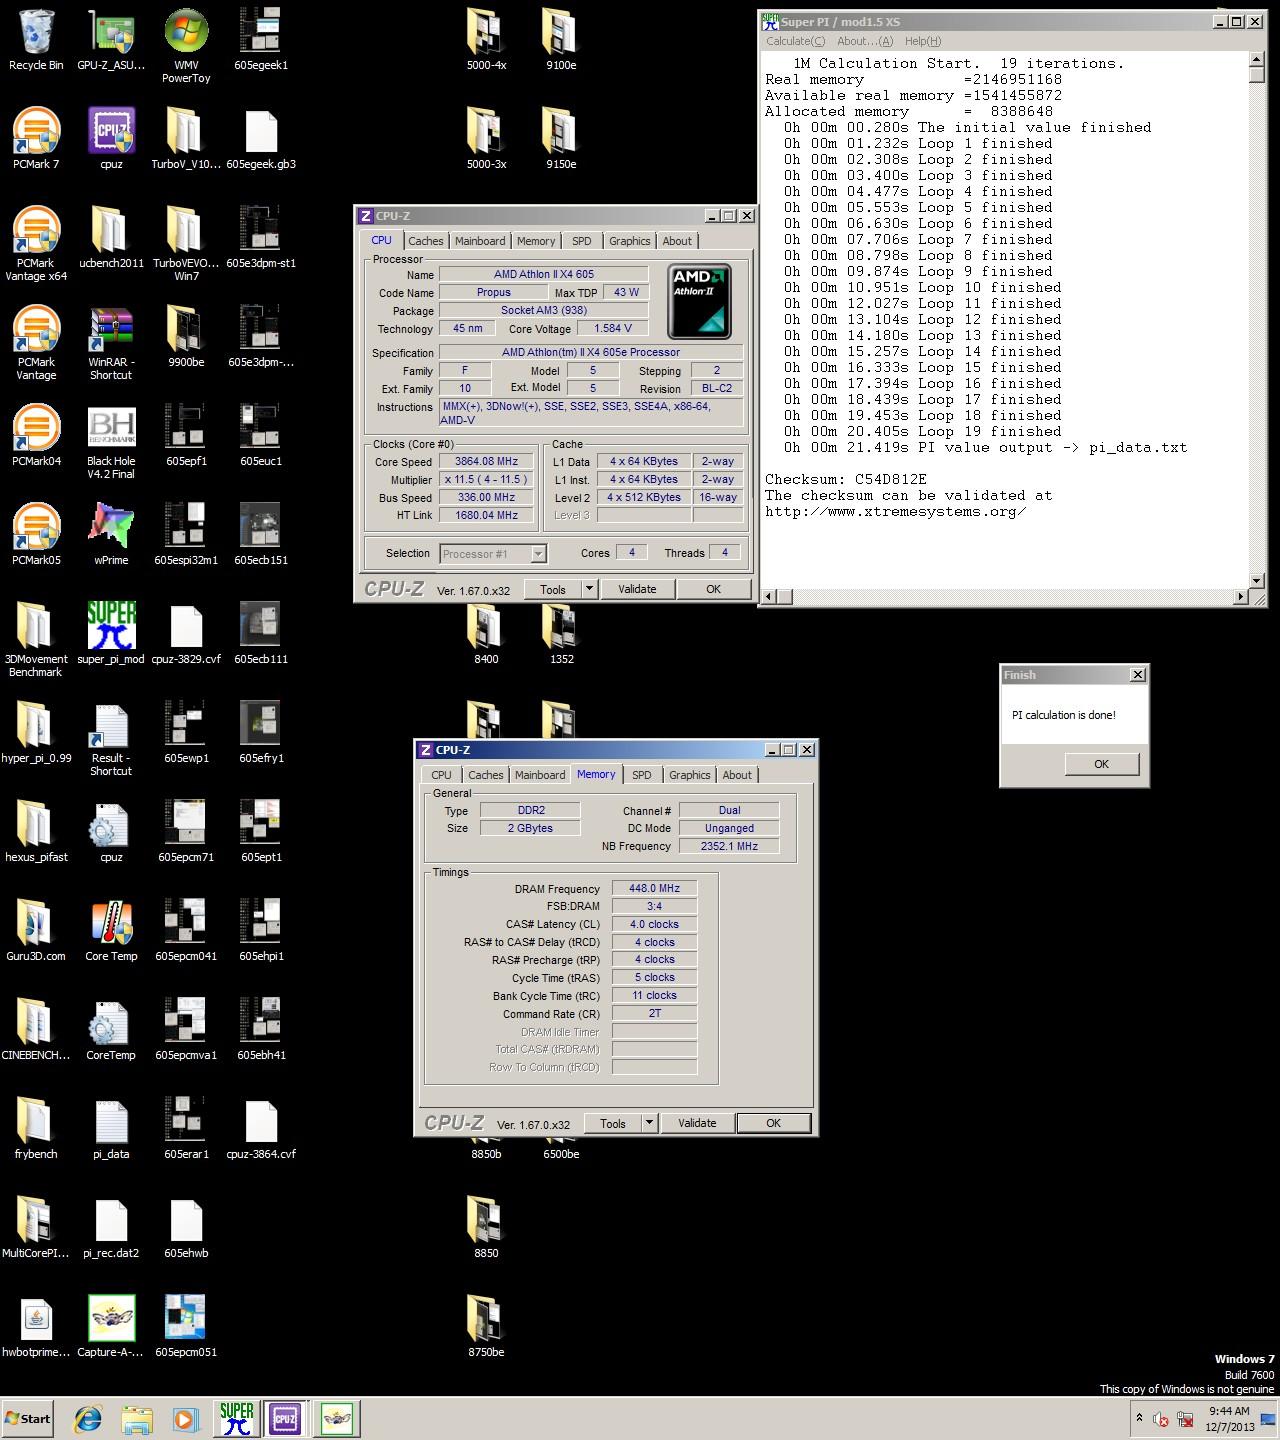This screenshot has width=1280, height=1440.
Task: Open the 605epcm051 screenshot icon
Action: [x=186, y=1327]
